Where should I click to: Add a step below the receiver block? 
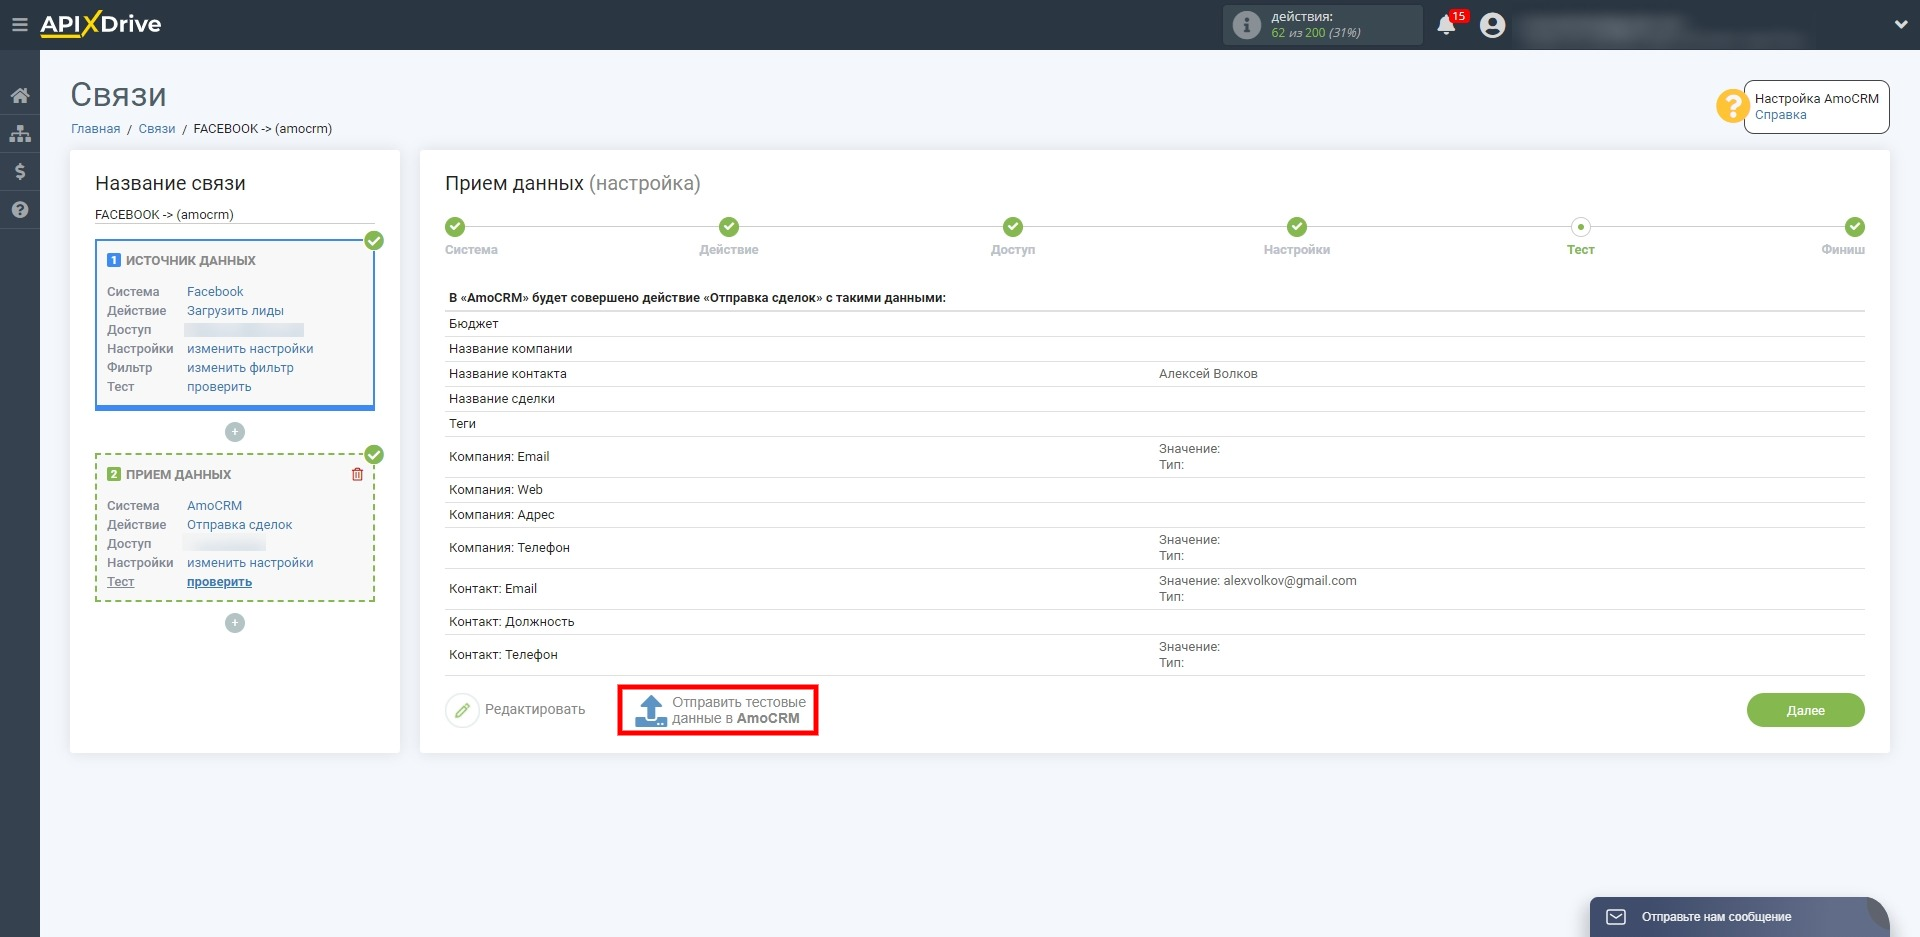pos(235,623)
